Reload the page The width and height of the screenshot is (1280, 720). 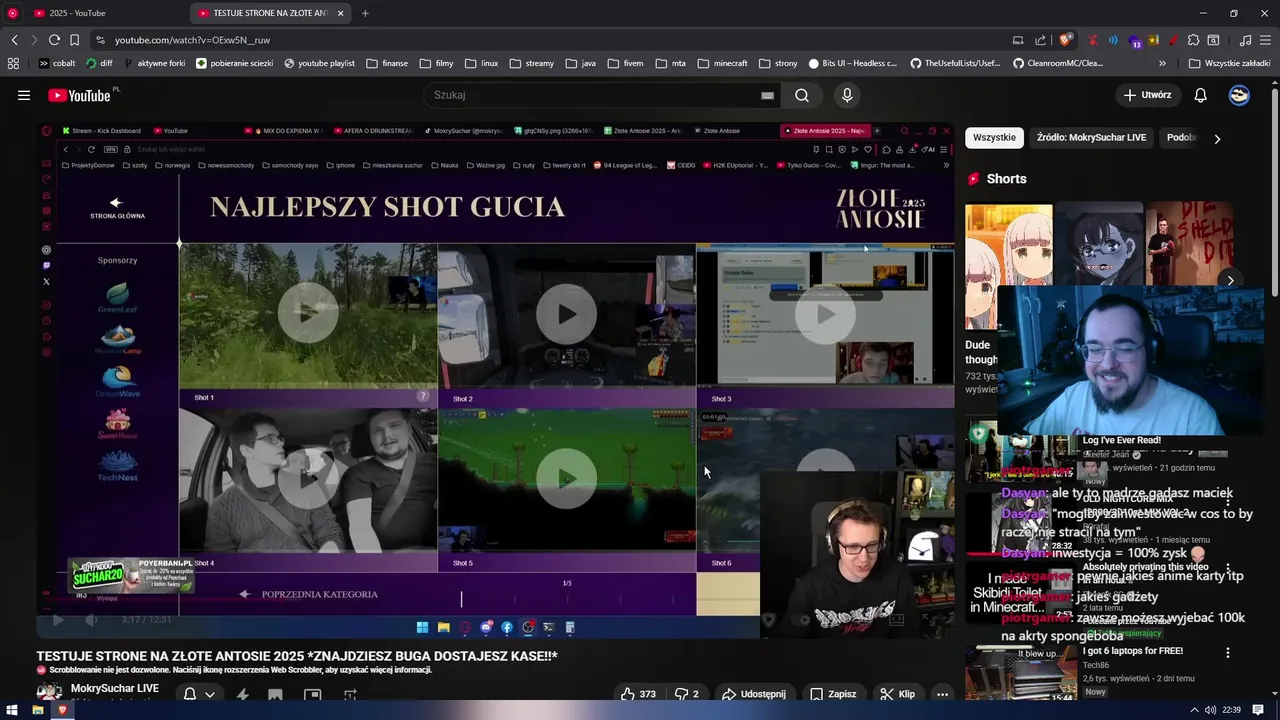tap(54, 40)
